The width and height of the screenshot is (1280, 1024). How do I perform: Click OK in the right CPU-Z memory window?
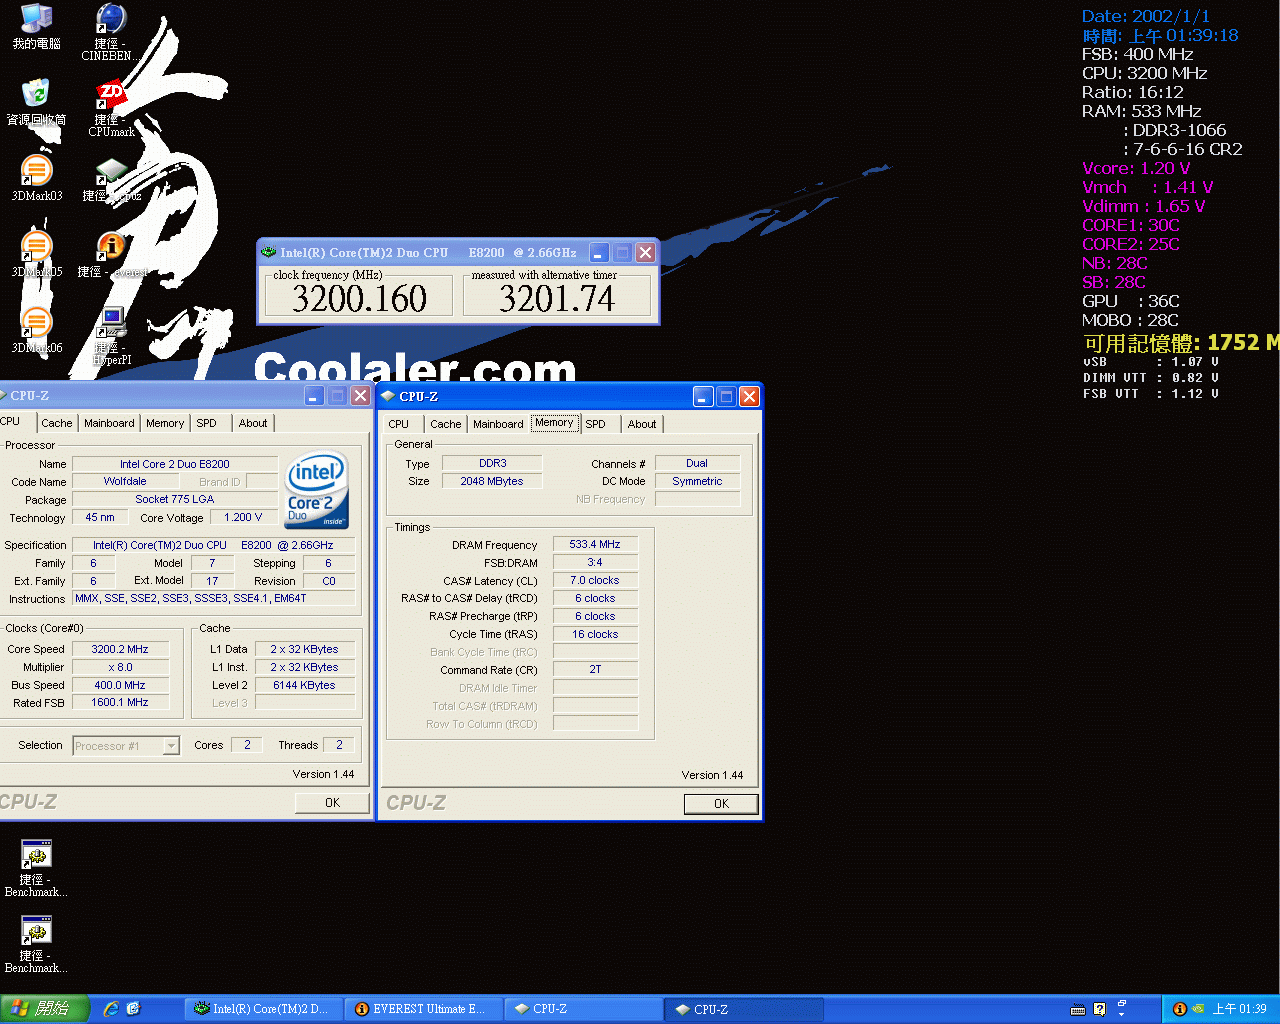721,804
